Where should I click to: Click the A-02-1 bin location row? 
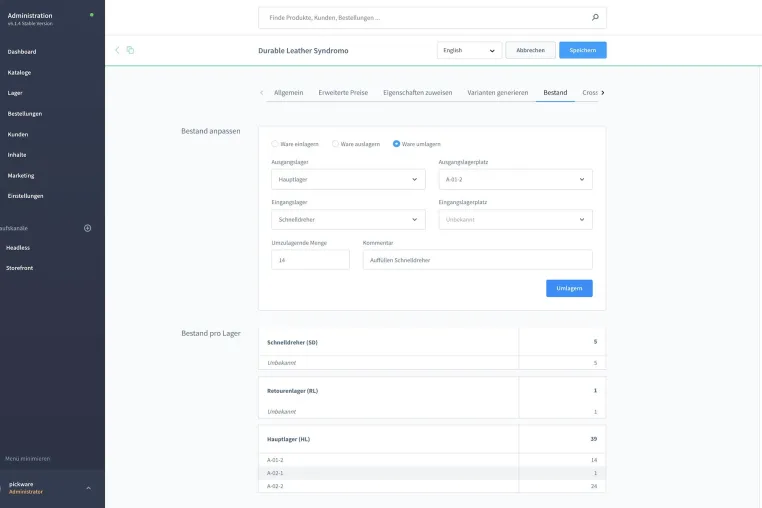(x=432, y=473)
